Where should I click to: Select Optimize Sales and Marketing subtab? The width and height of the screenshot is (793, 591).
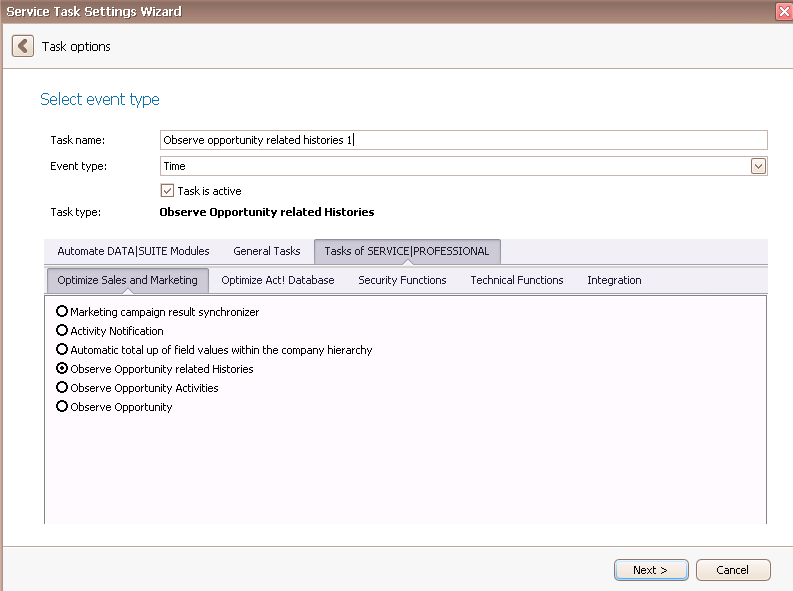[127, 280]
